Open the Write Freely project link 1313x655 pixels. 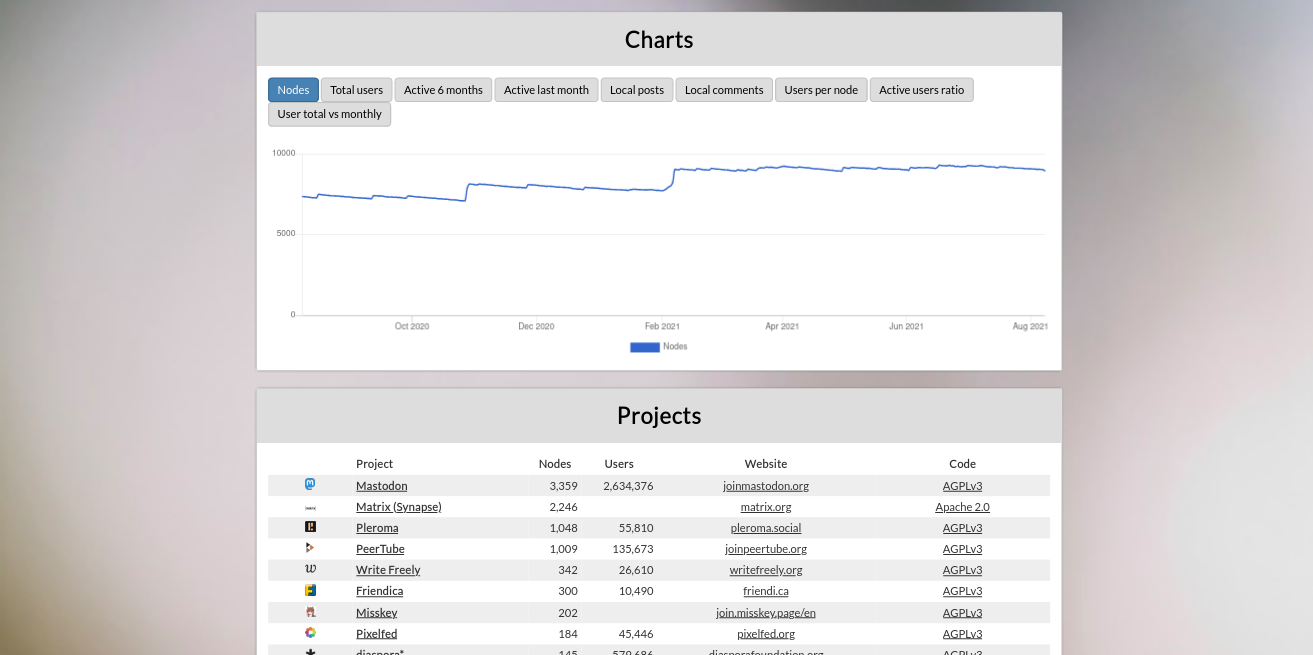[x=388, y=570]
